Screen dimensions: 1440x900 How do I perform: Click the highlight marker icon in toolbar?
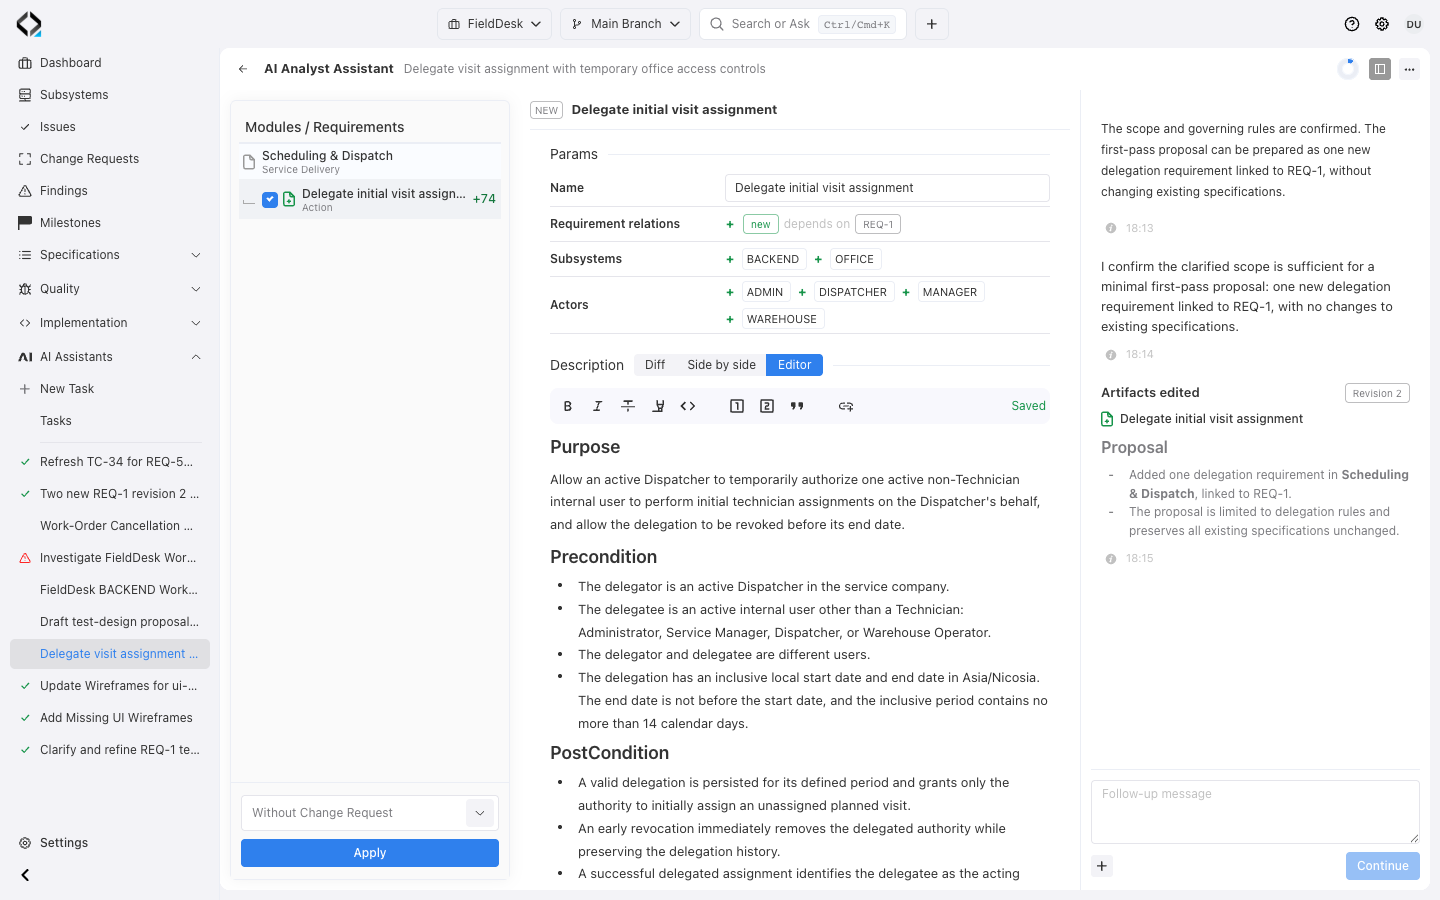(x=658, y=406)
